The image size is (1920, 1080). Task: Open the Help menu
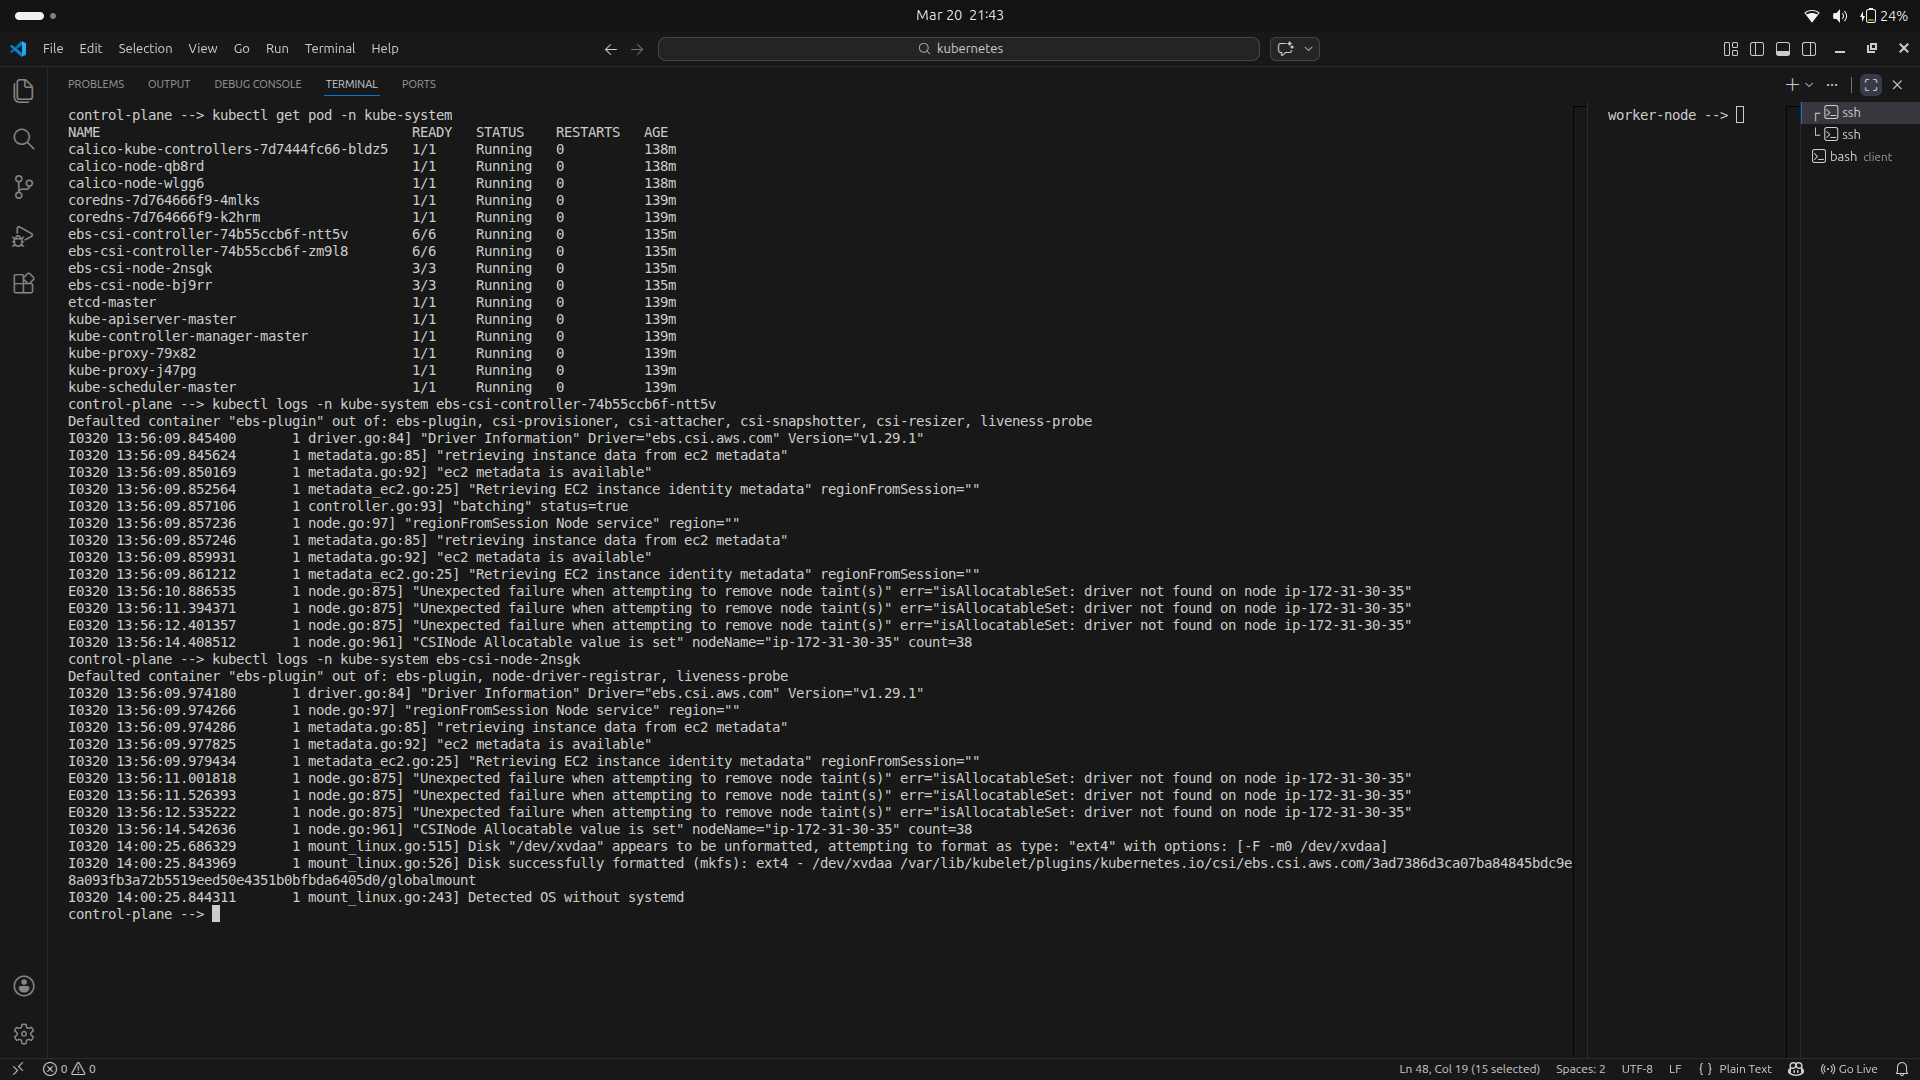[385, 48]
